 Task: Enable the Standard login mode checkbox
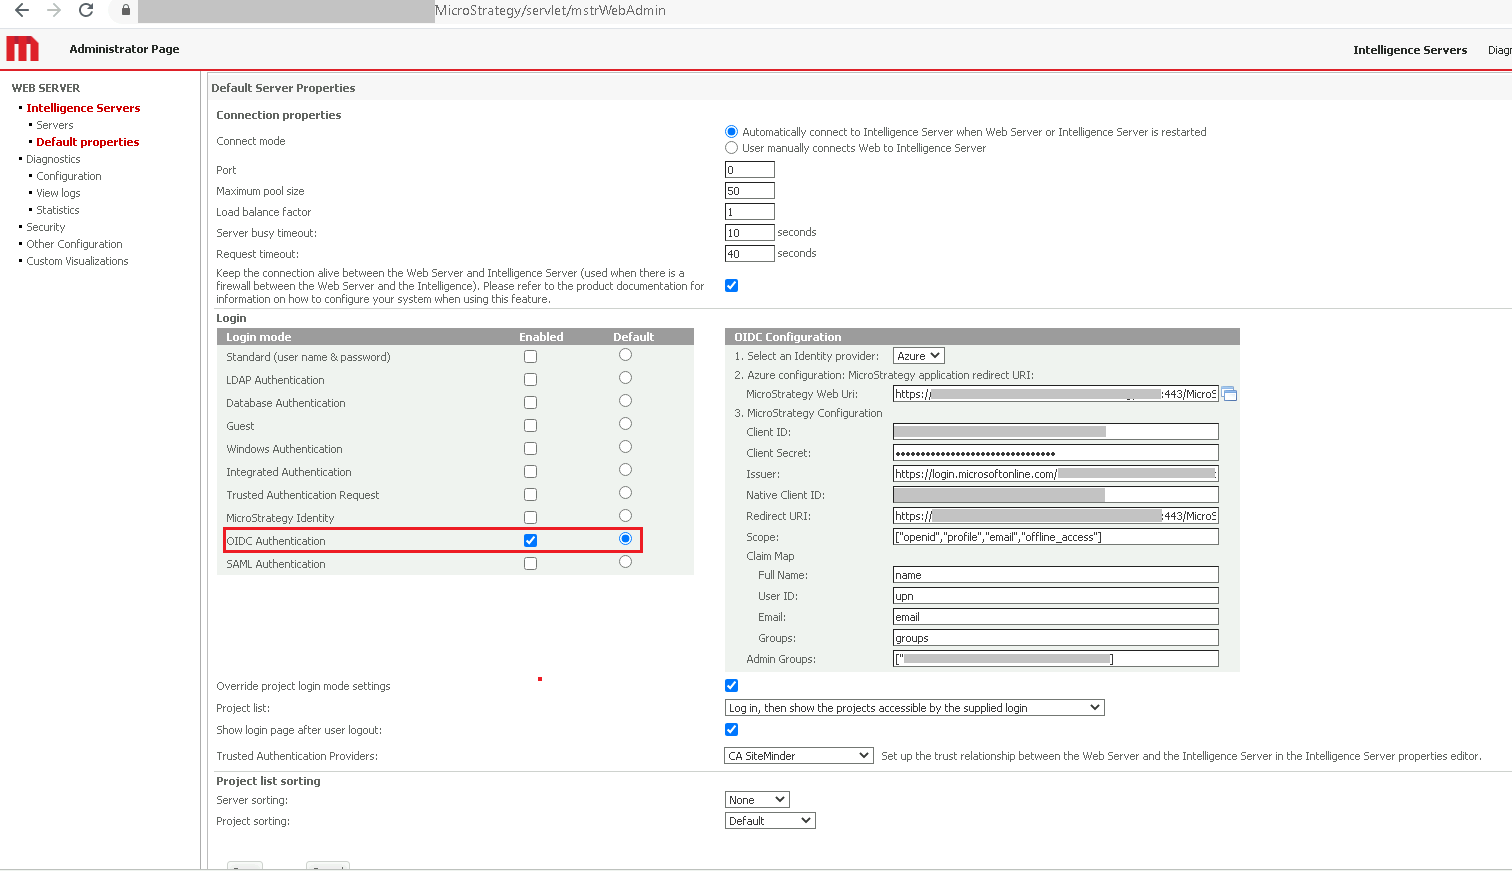tap(530, 357)
